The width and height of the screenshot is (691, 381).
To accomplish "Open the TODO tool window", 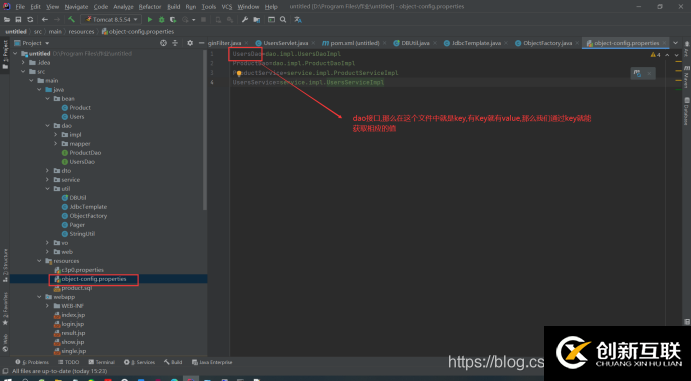I will [68, 362].
